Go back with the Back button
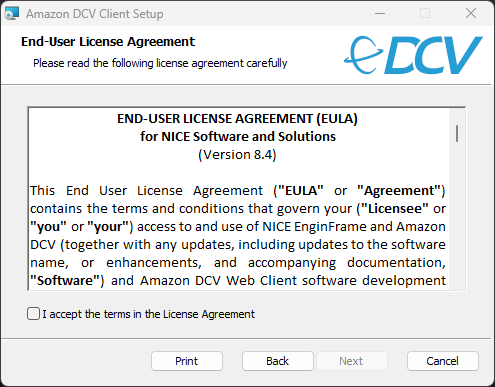Image resolution: width=495 pixels, height=387 pixels. pos(278,361)
